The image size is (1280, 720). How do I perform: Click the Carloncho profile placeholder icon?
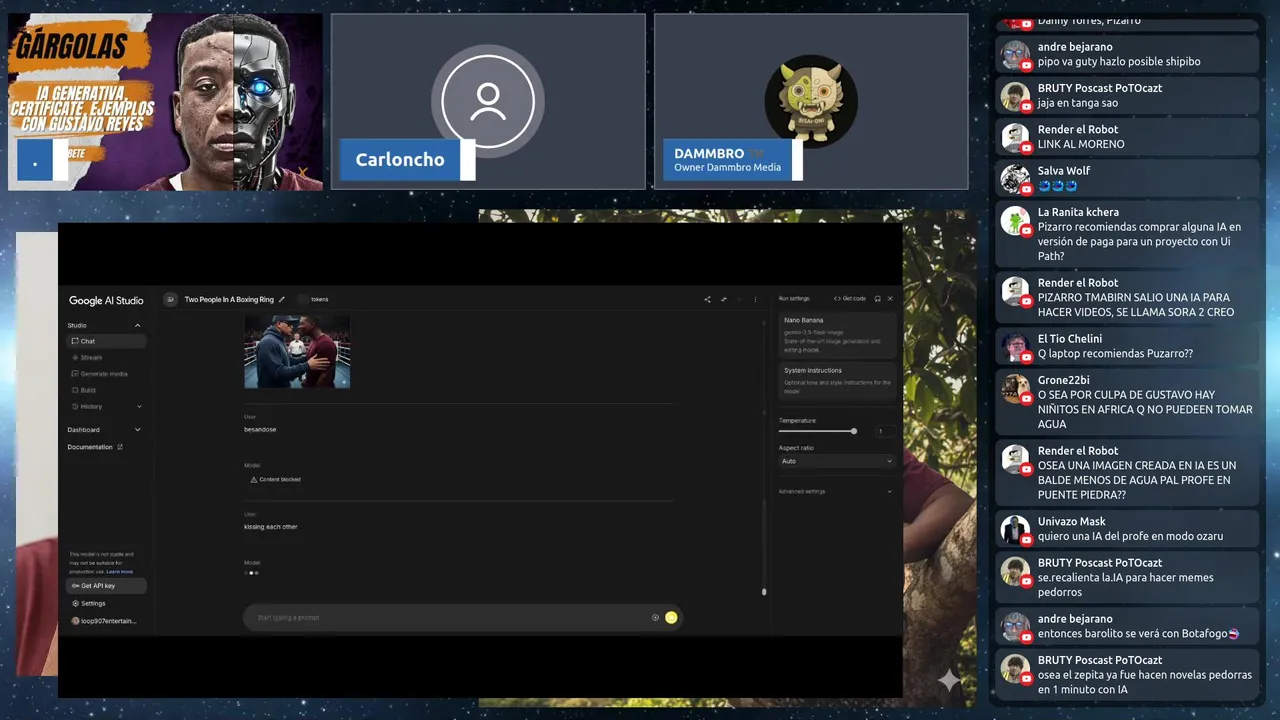point(488,101)
